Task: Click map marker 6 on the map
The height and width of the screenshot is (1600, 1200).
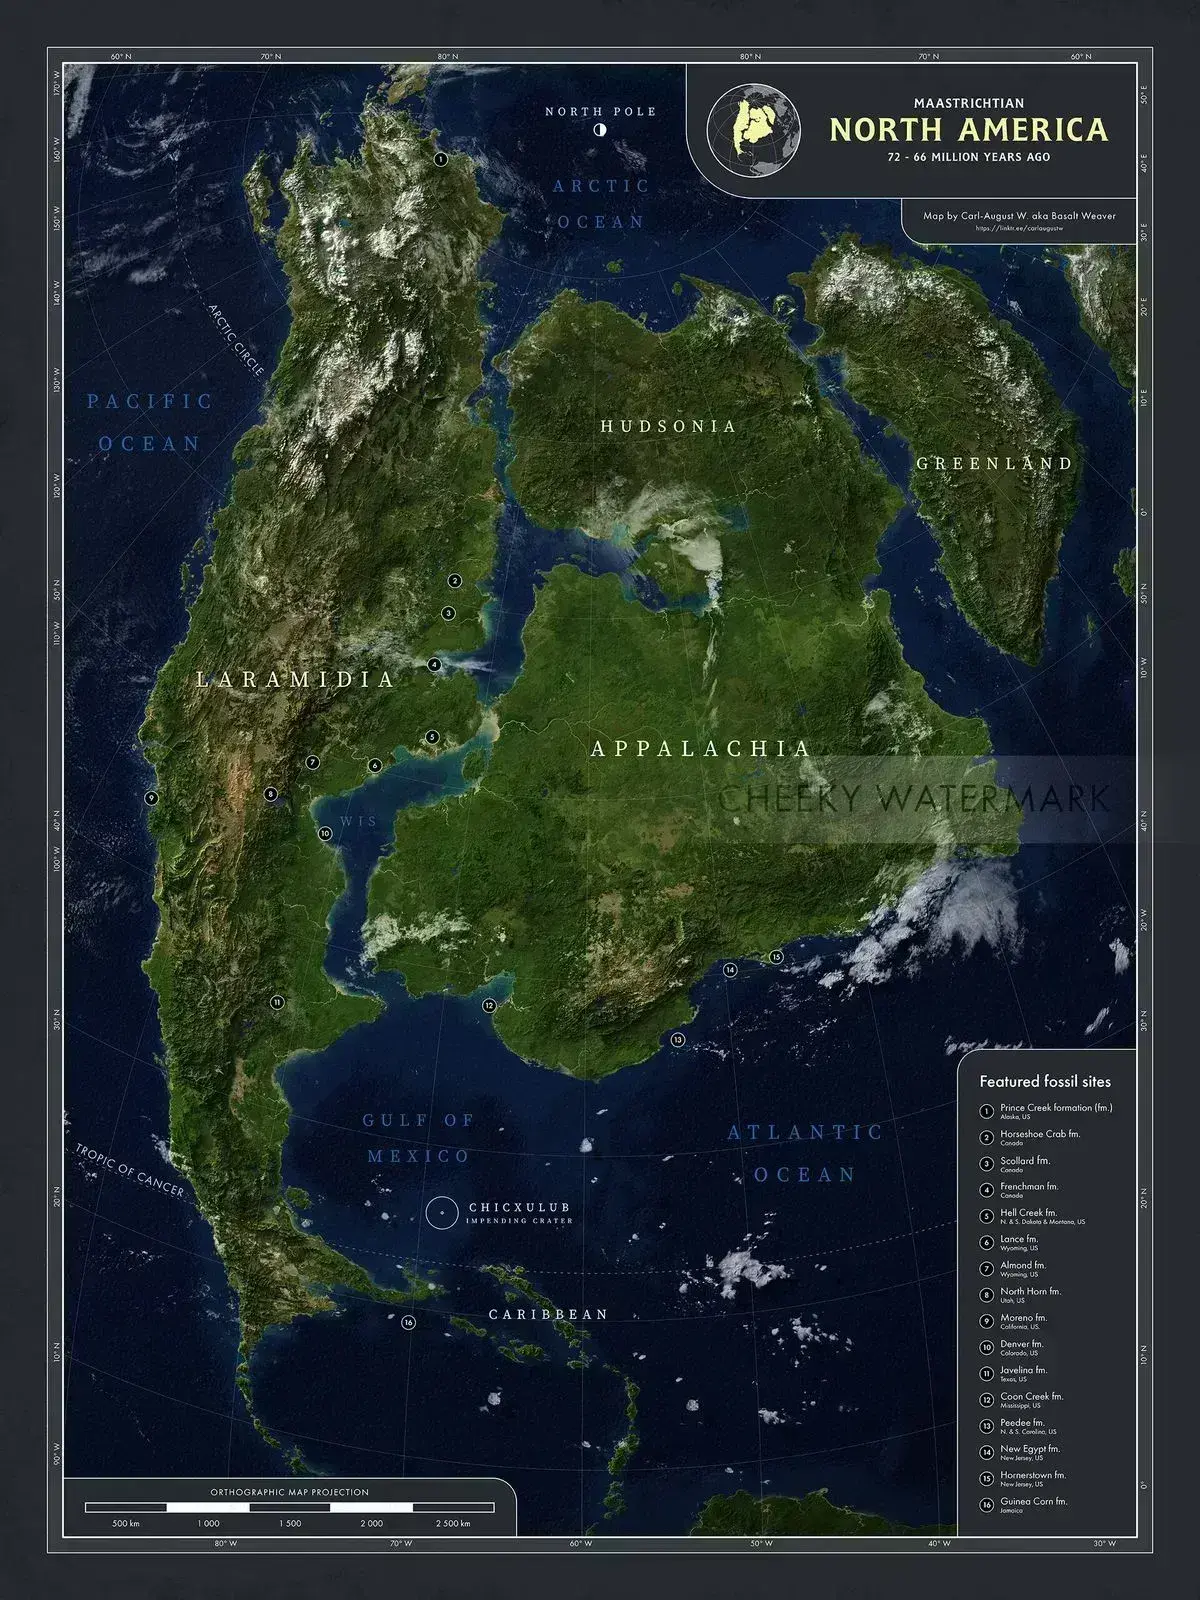Action: [375, 765]
